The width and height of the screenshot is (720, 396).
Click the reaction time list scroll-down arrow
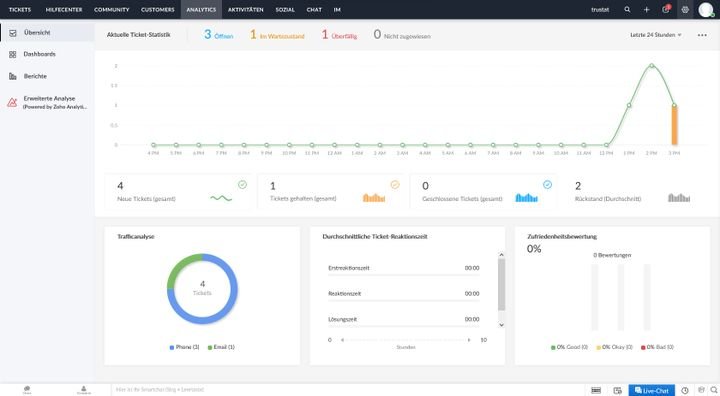(x=501, y=325)
